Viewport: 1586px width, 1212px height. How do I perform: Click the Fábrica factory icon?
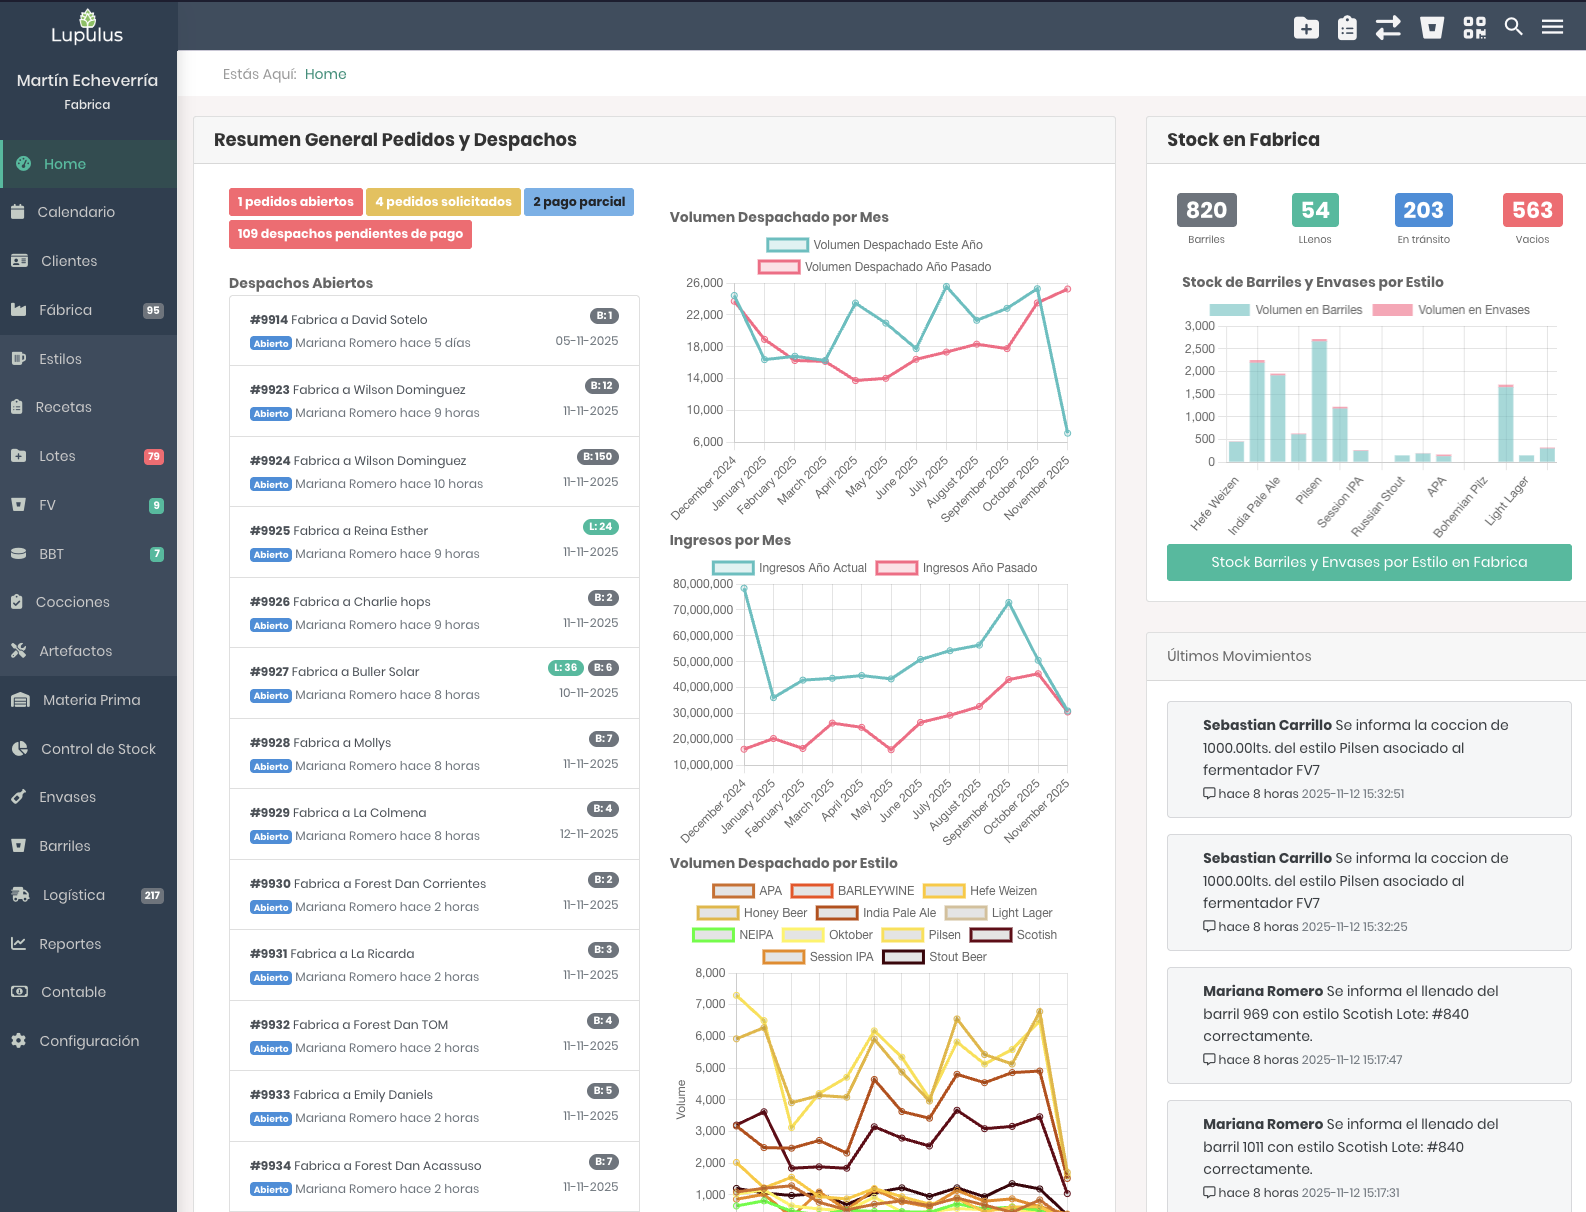18,310
